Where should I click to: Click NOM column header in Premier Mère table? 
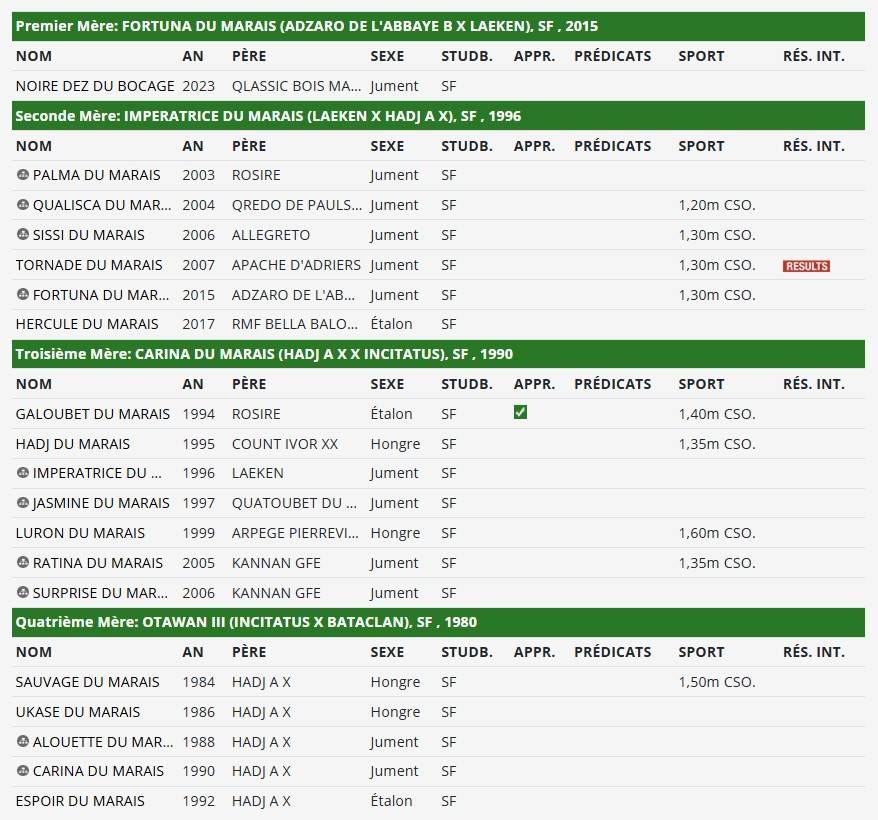(34, 56)
